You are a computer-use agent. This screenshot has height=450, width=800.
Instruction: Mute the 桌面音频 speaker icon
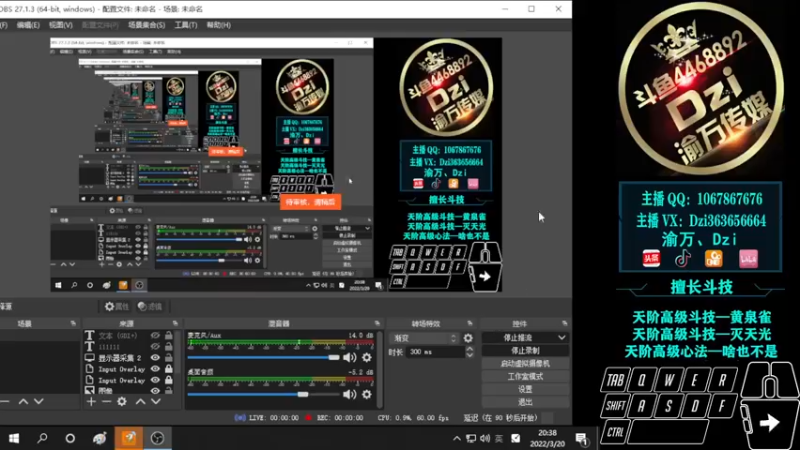349,394
